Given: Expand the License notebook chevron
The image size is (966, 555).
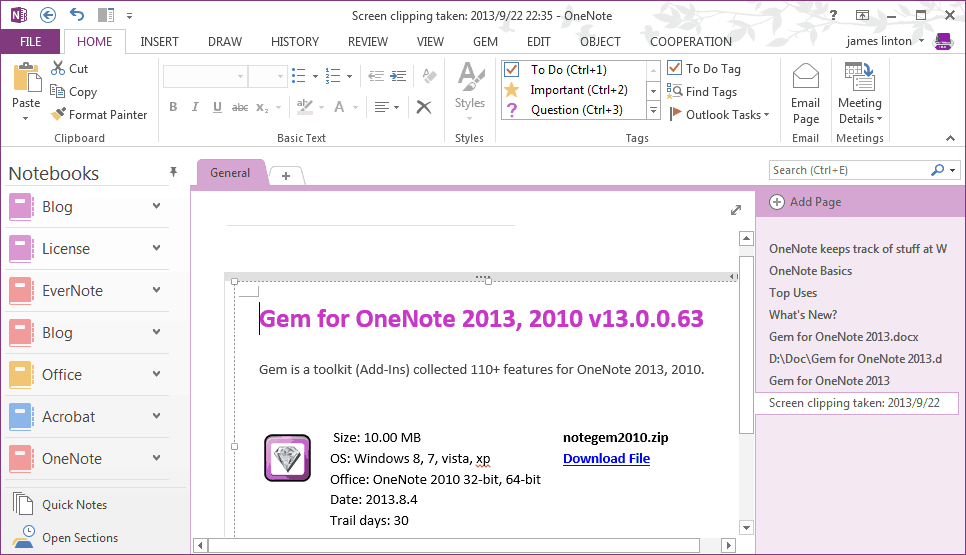Looking at the screenshot, I should pyautogui.click(x=156, y=248).
